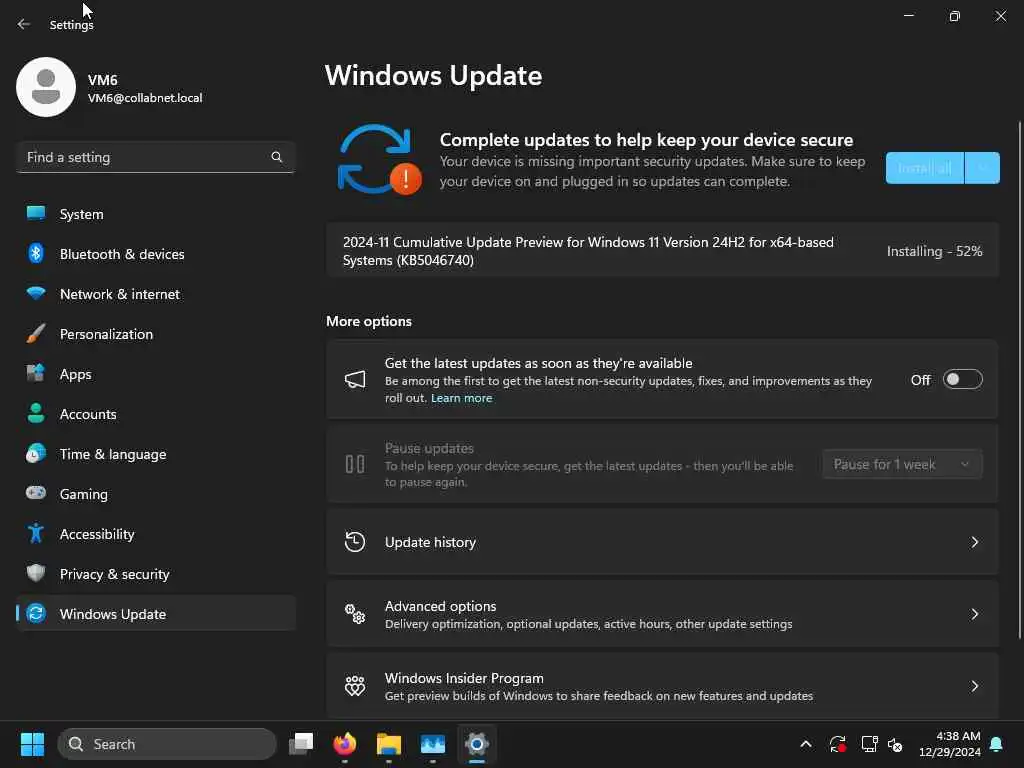Image resolution: width=1024 pixels, height=768 pixels.
Task: Open File Explorer from the taskbar
Action: (389, 744)
